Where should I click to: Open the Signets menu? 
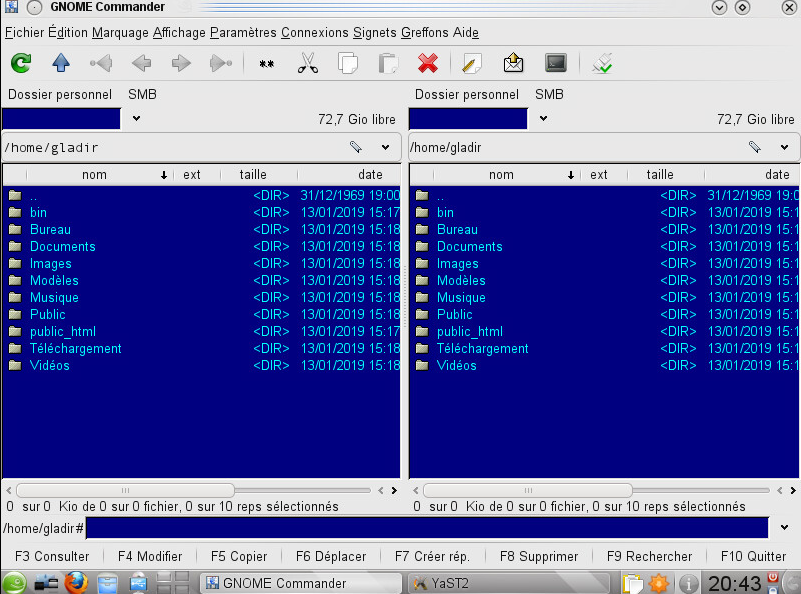point(374,33)
